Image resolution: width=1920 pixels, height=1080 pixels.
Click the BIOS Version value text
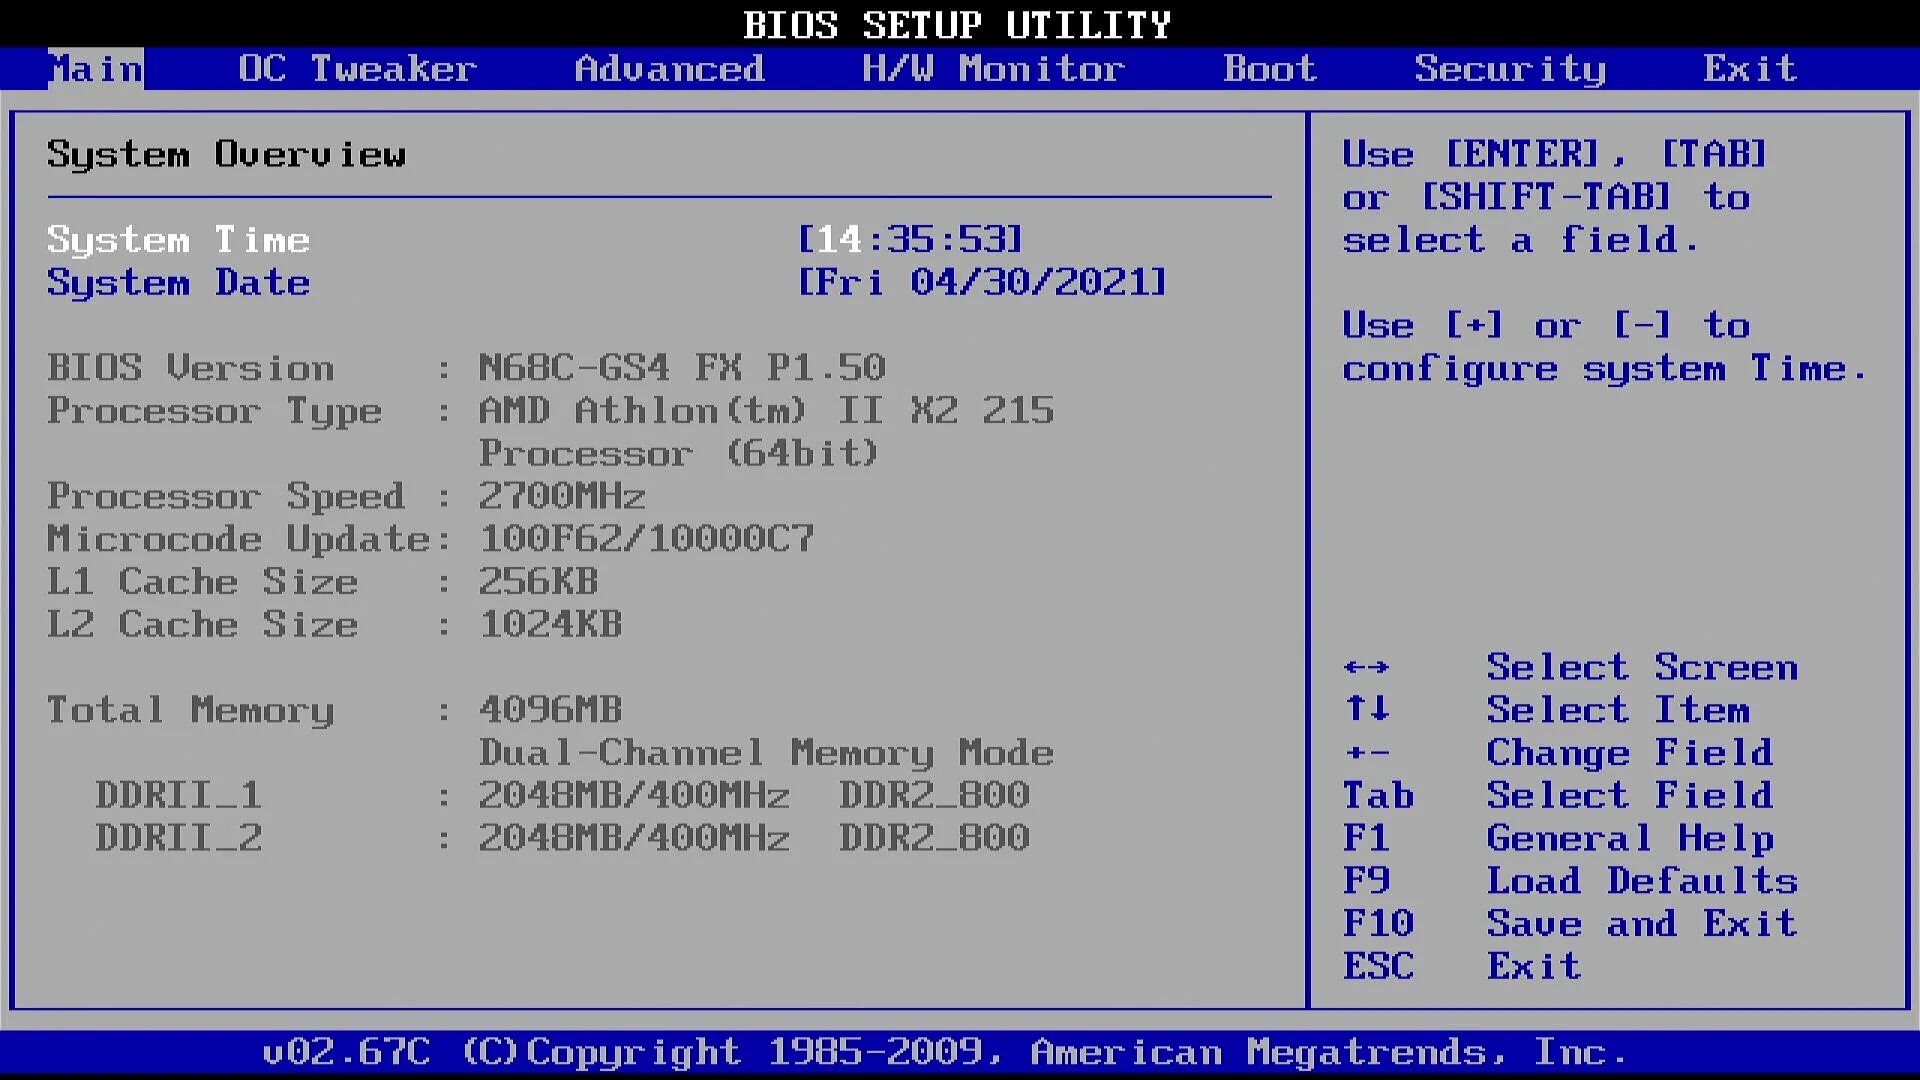tap(682, 368)
